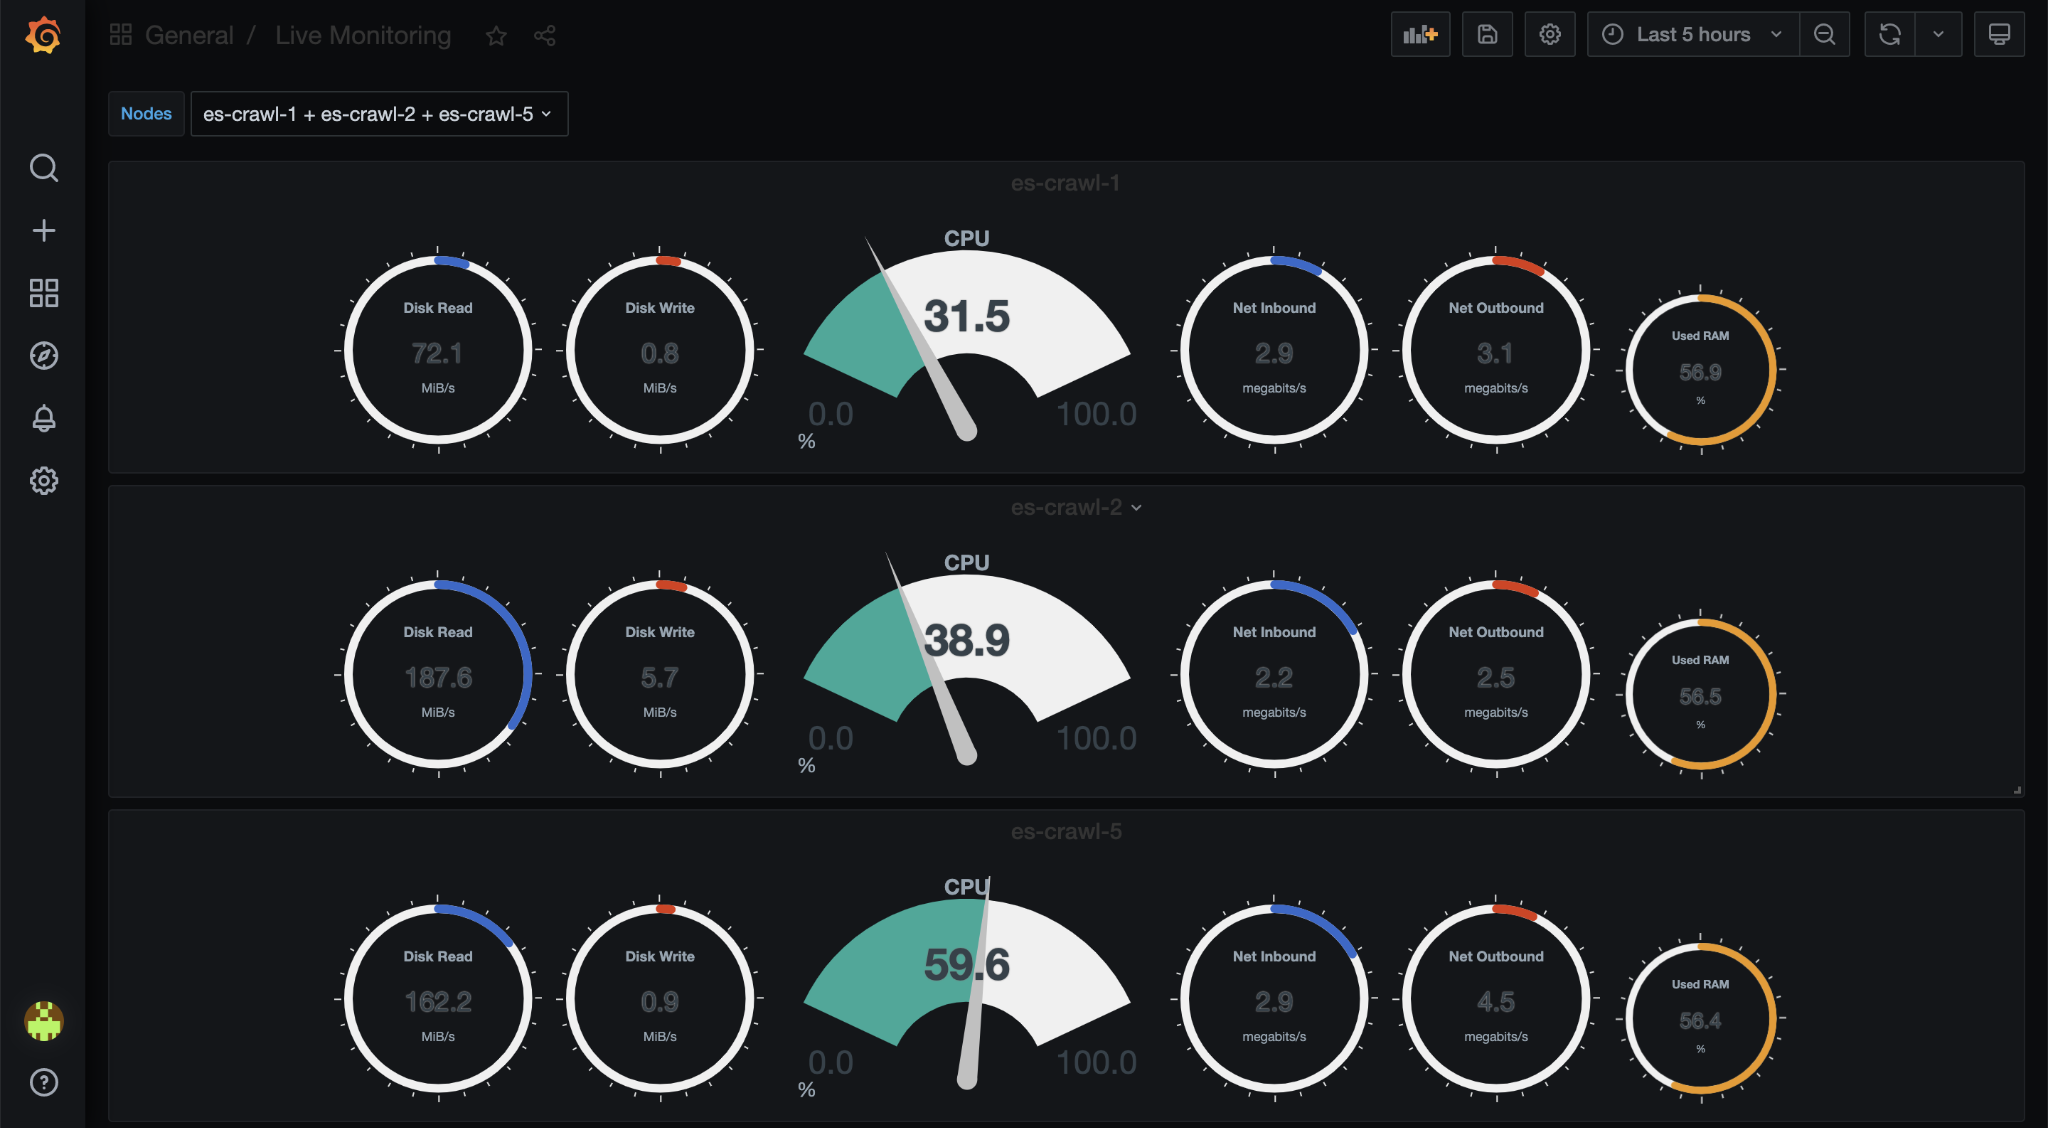Toggle the TV kiosk view mode
The image size is (2048, 1128).
pos(1998,35)
